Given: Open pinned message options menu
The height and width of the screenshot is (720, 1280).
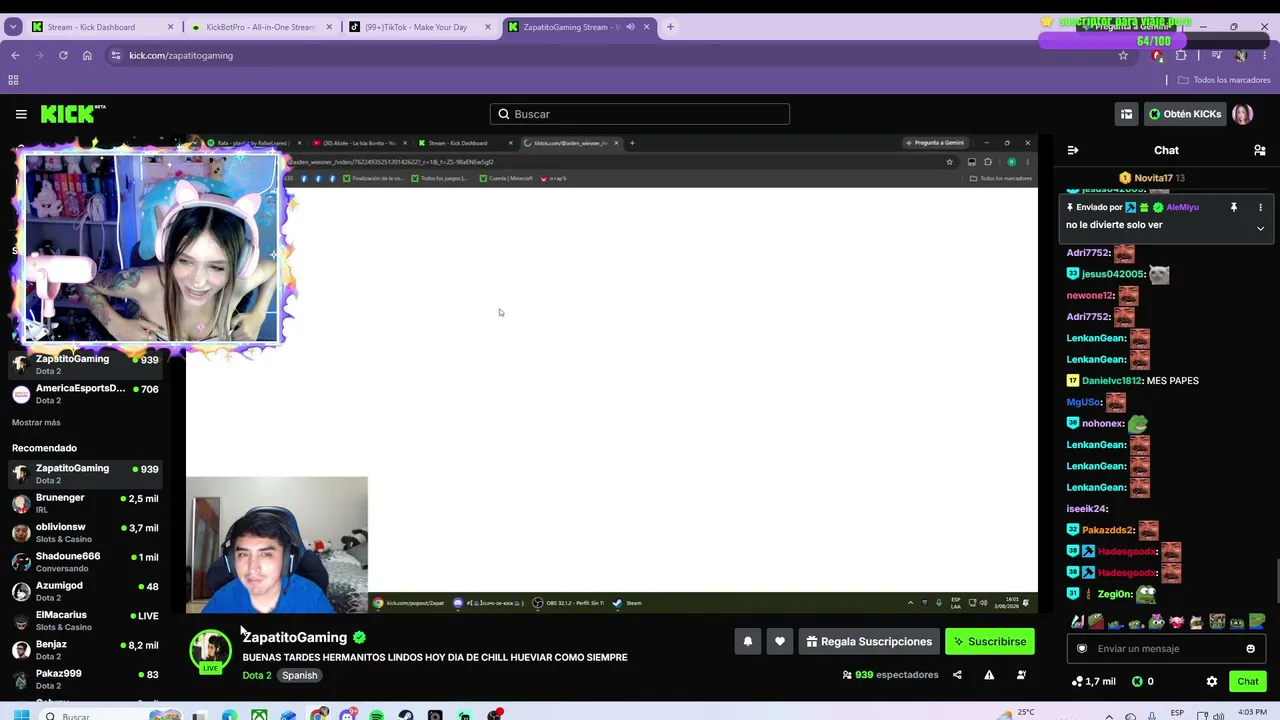Looking at the screenshot, I should [1260, 207].
